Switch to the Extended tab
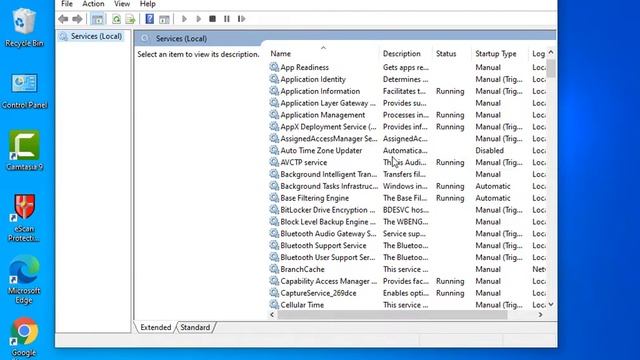Screen dimensions: 640x360 coord(156,327)
